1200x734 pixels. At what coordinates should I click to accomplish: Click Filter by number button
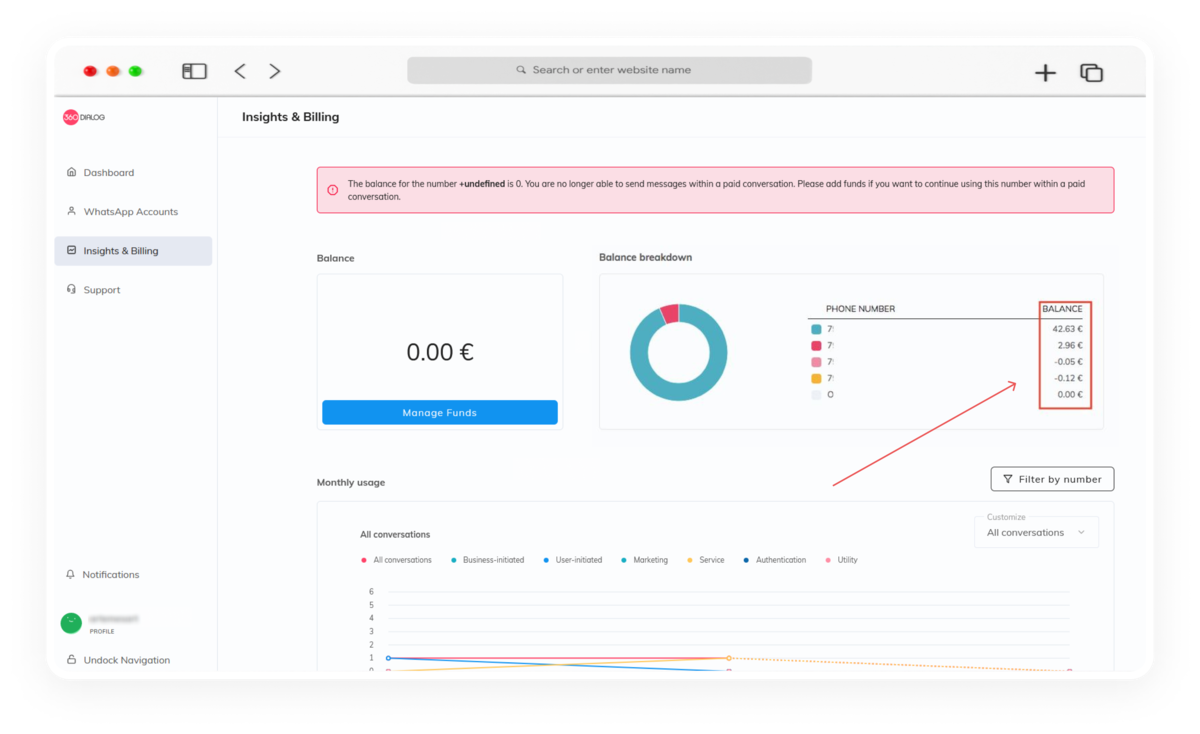(1052, 479)
